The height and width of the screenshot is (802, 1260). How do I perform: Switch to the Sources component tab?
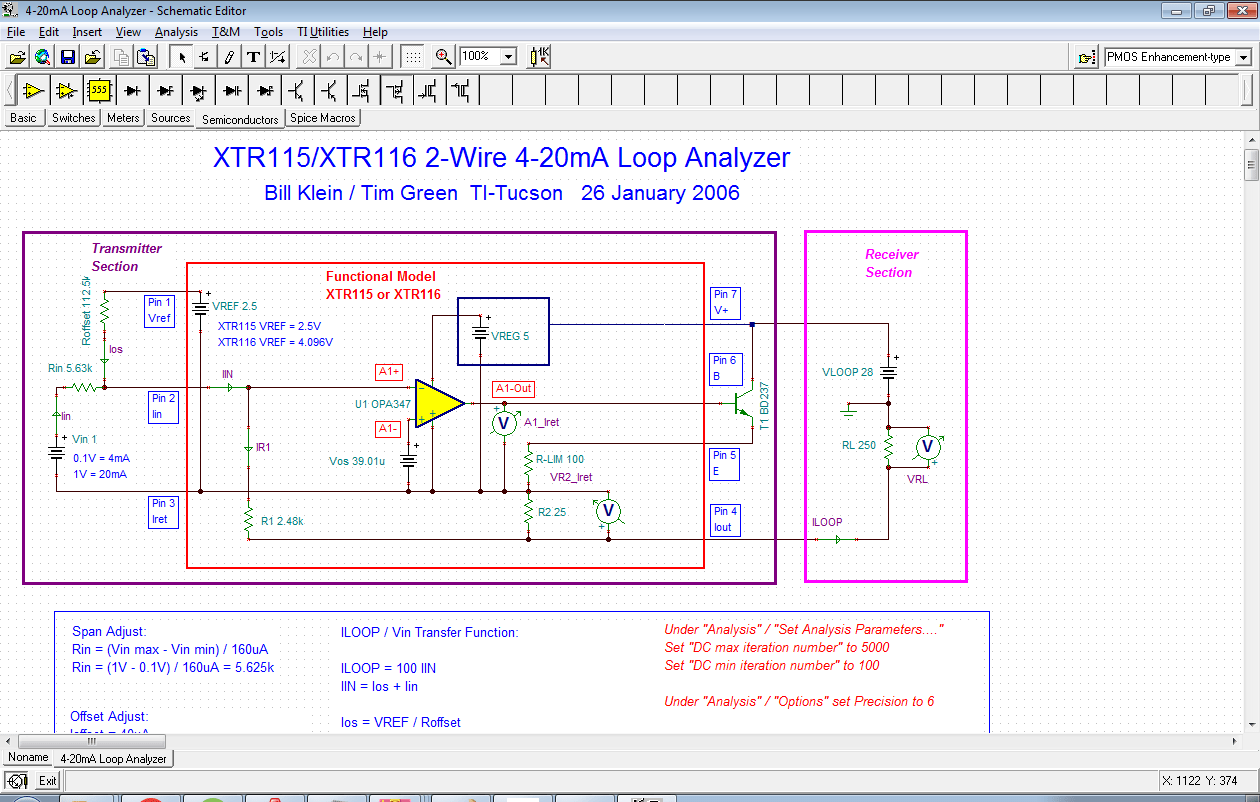(171, 118)
